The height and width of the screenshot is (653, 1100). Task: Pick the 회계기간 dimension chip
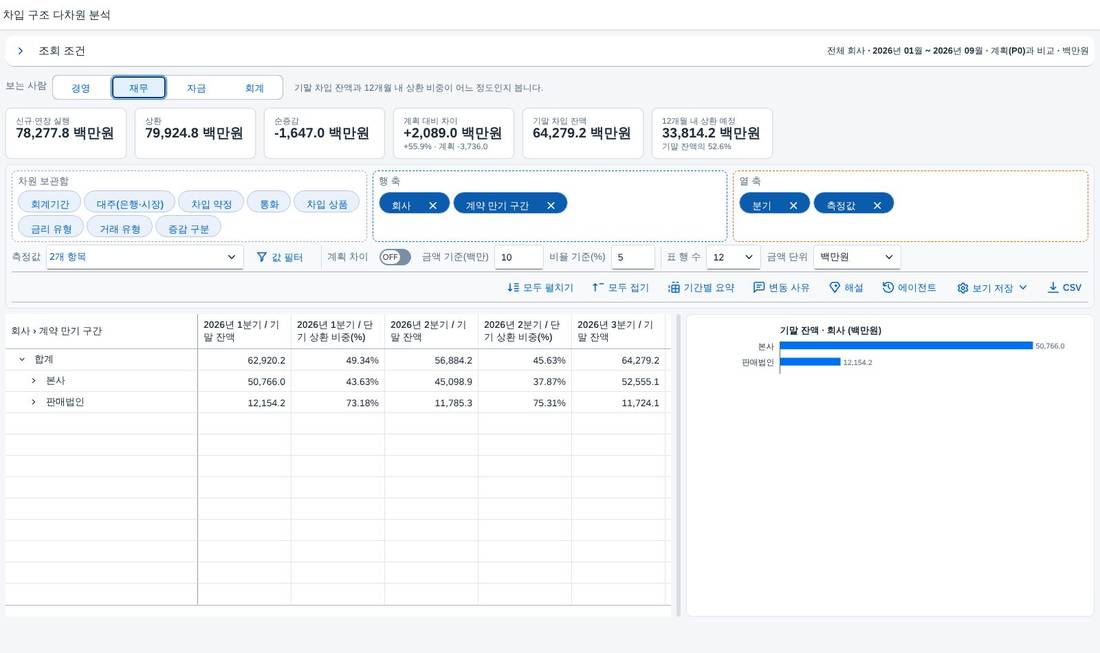(x=50, y=204)
